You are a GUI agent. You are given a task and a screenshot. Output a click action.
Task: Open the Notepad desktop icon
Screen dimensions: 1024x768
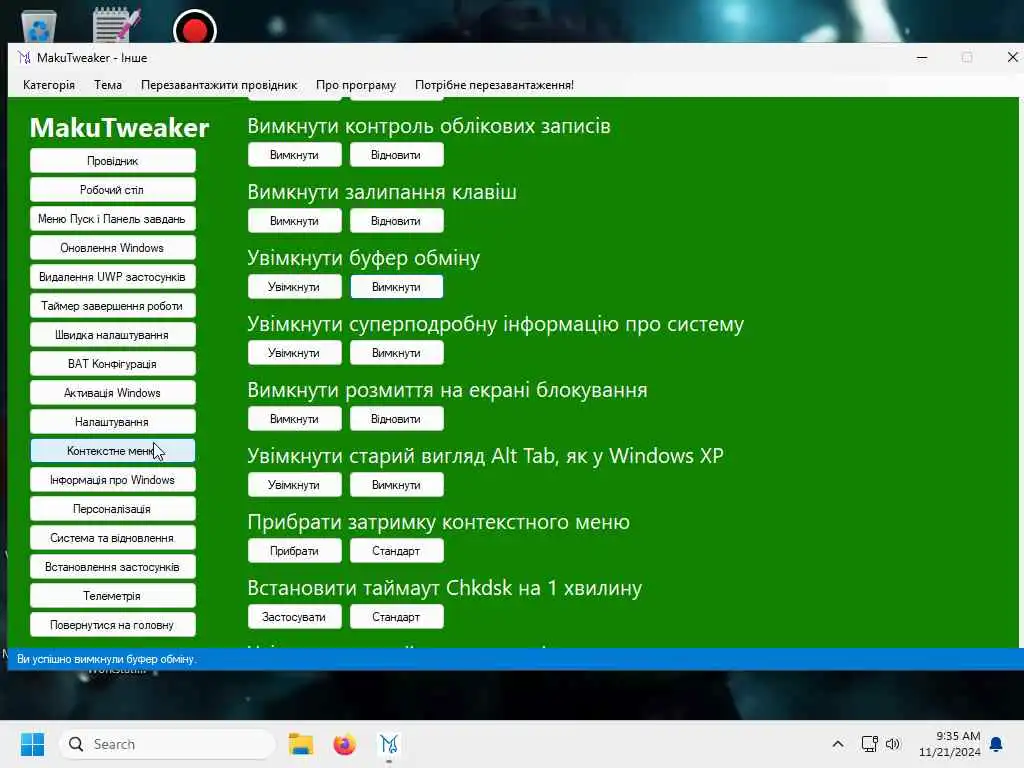pyautogui.click(x=116, y=25)
